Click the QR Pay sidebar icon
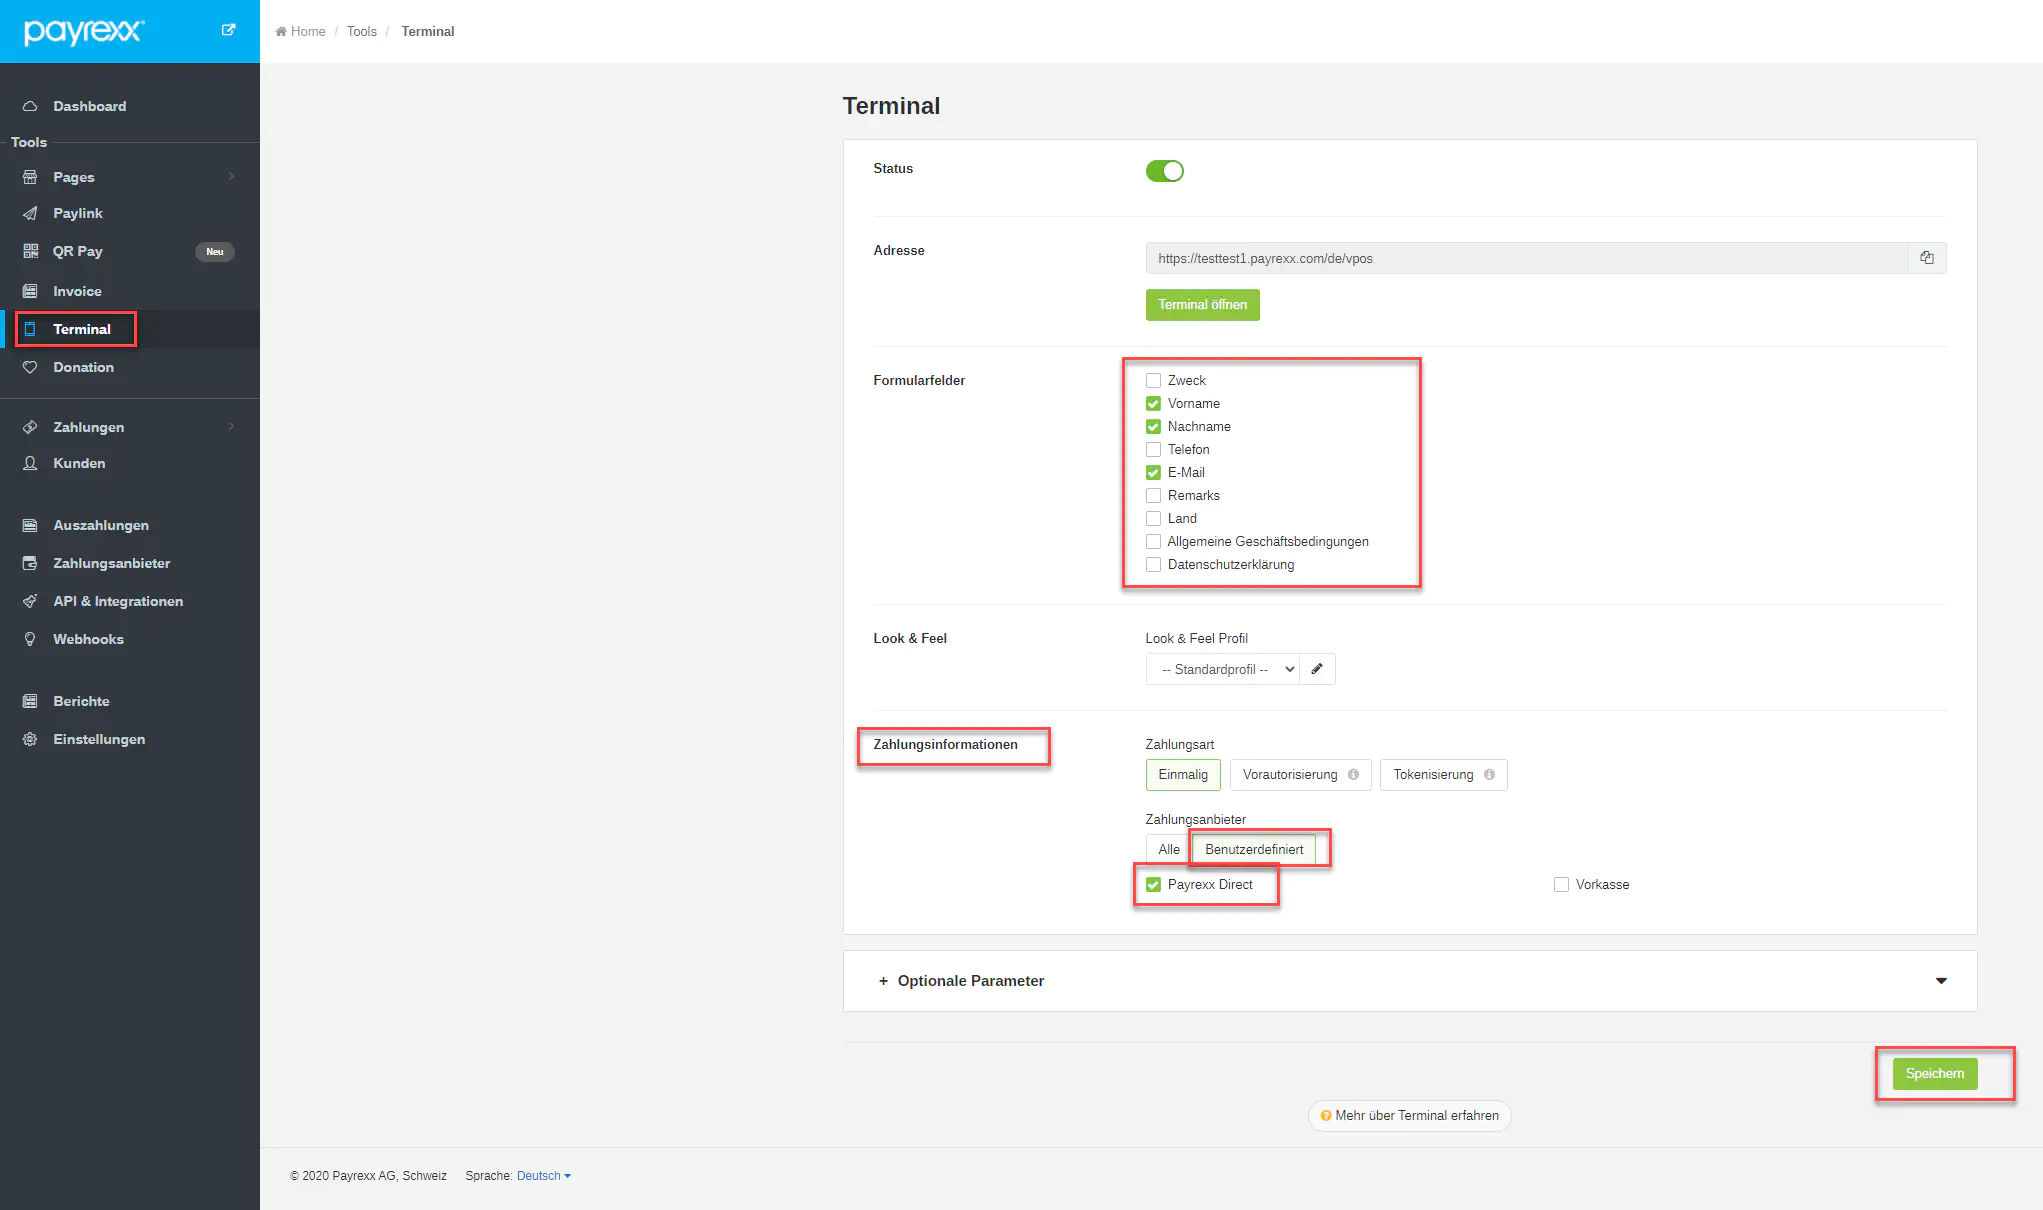The width and height of the screenshot is (2043, 1210). coord(31,251)
